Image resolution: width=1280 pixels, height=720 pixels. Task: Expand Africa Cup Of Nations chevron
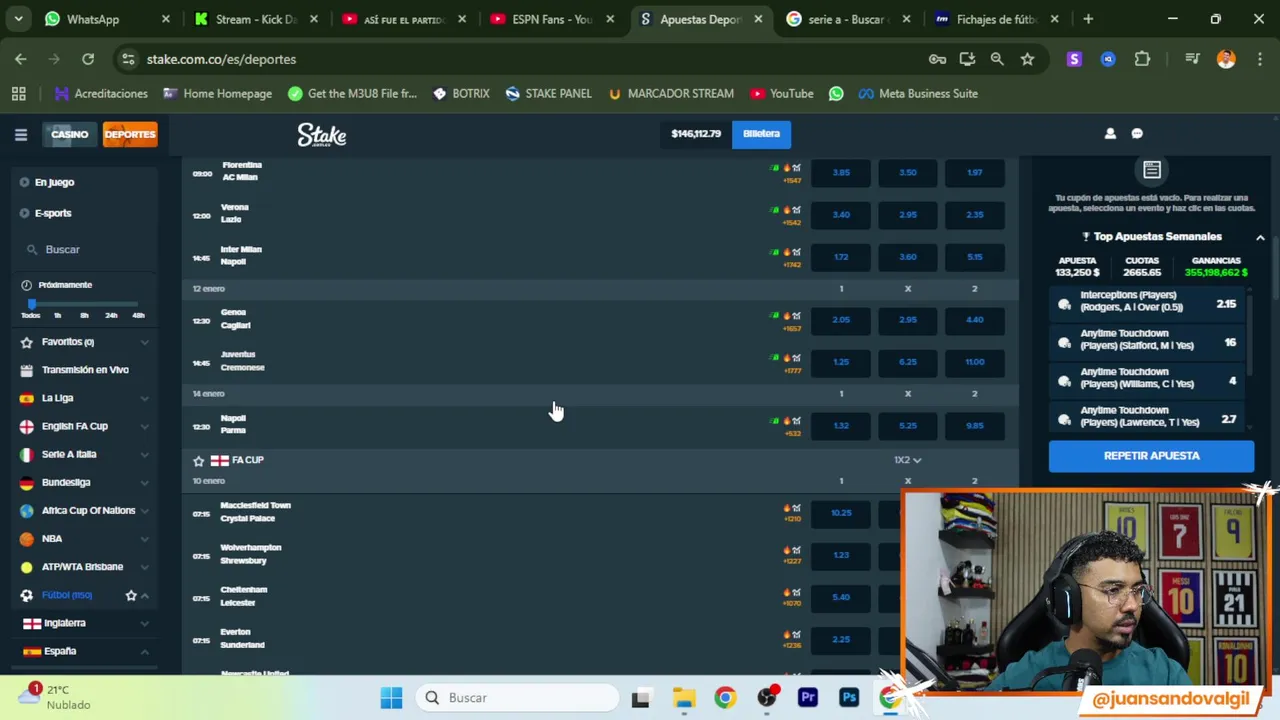point(145,510)
